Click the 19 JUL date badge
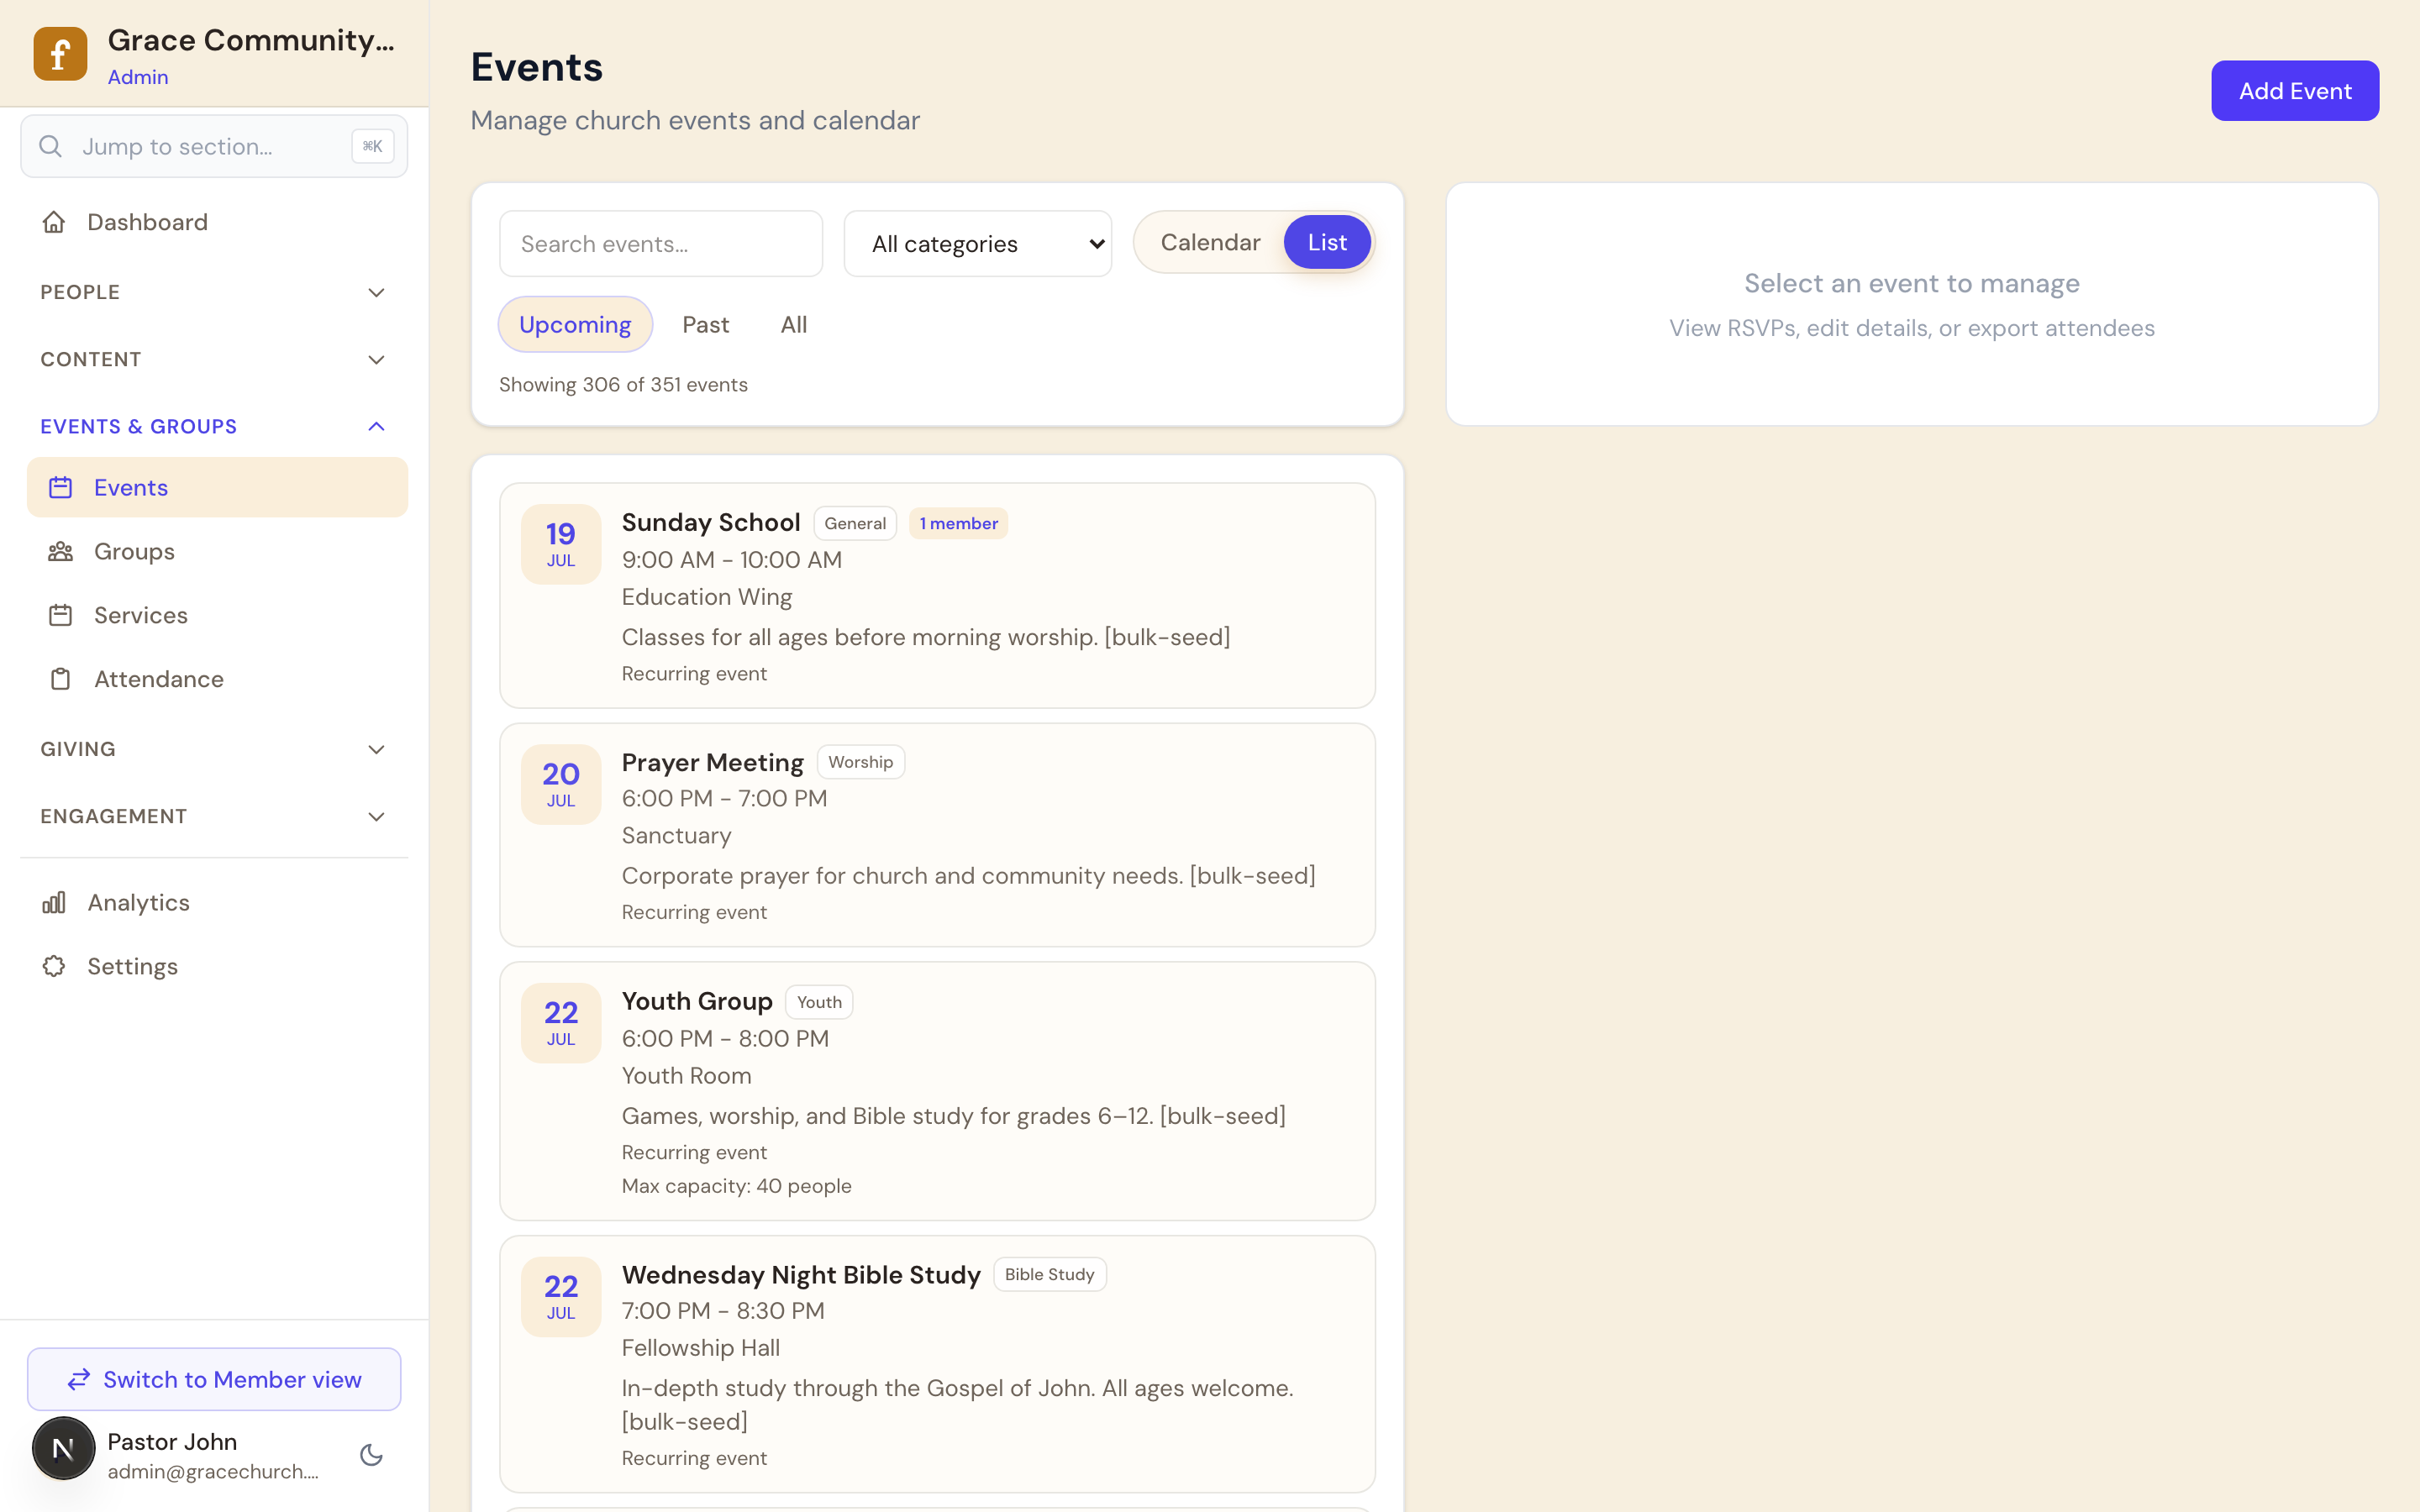2420x1512 pixels. pyautogui.click(x=561, y=544)
